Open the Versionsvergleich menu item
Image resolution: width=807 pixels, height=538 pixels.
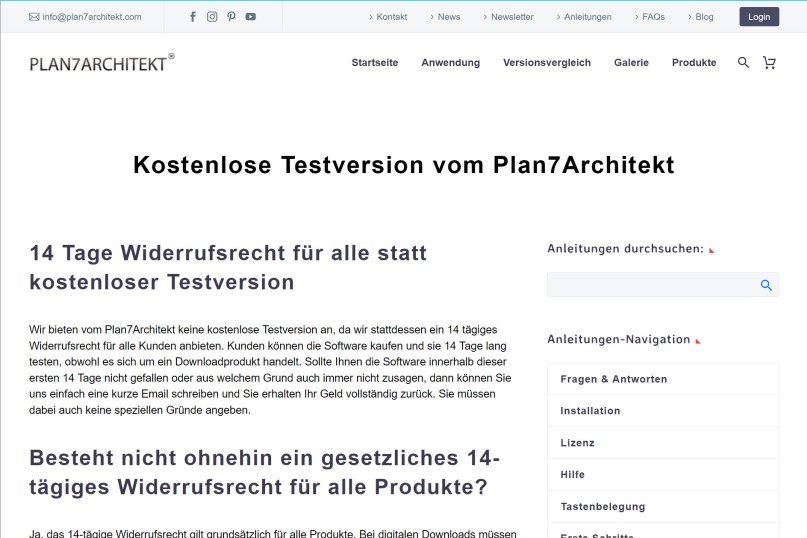tap(547, 62)
